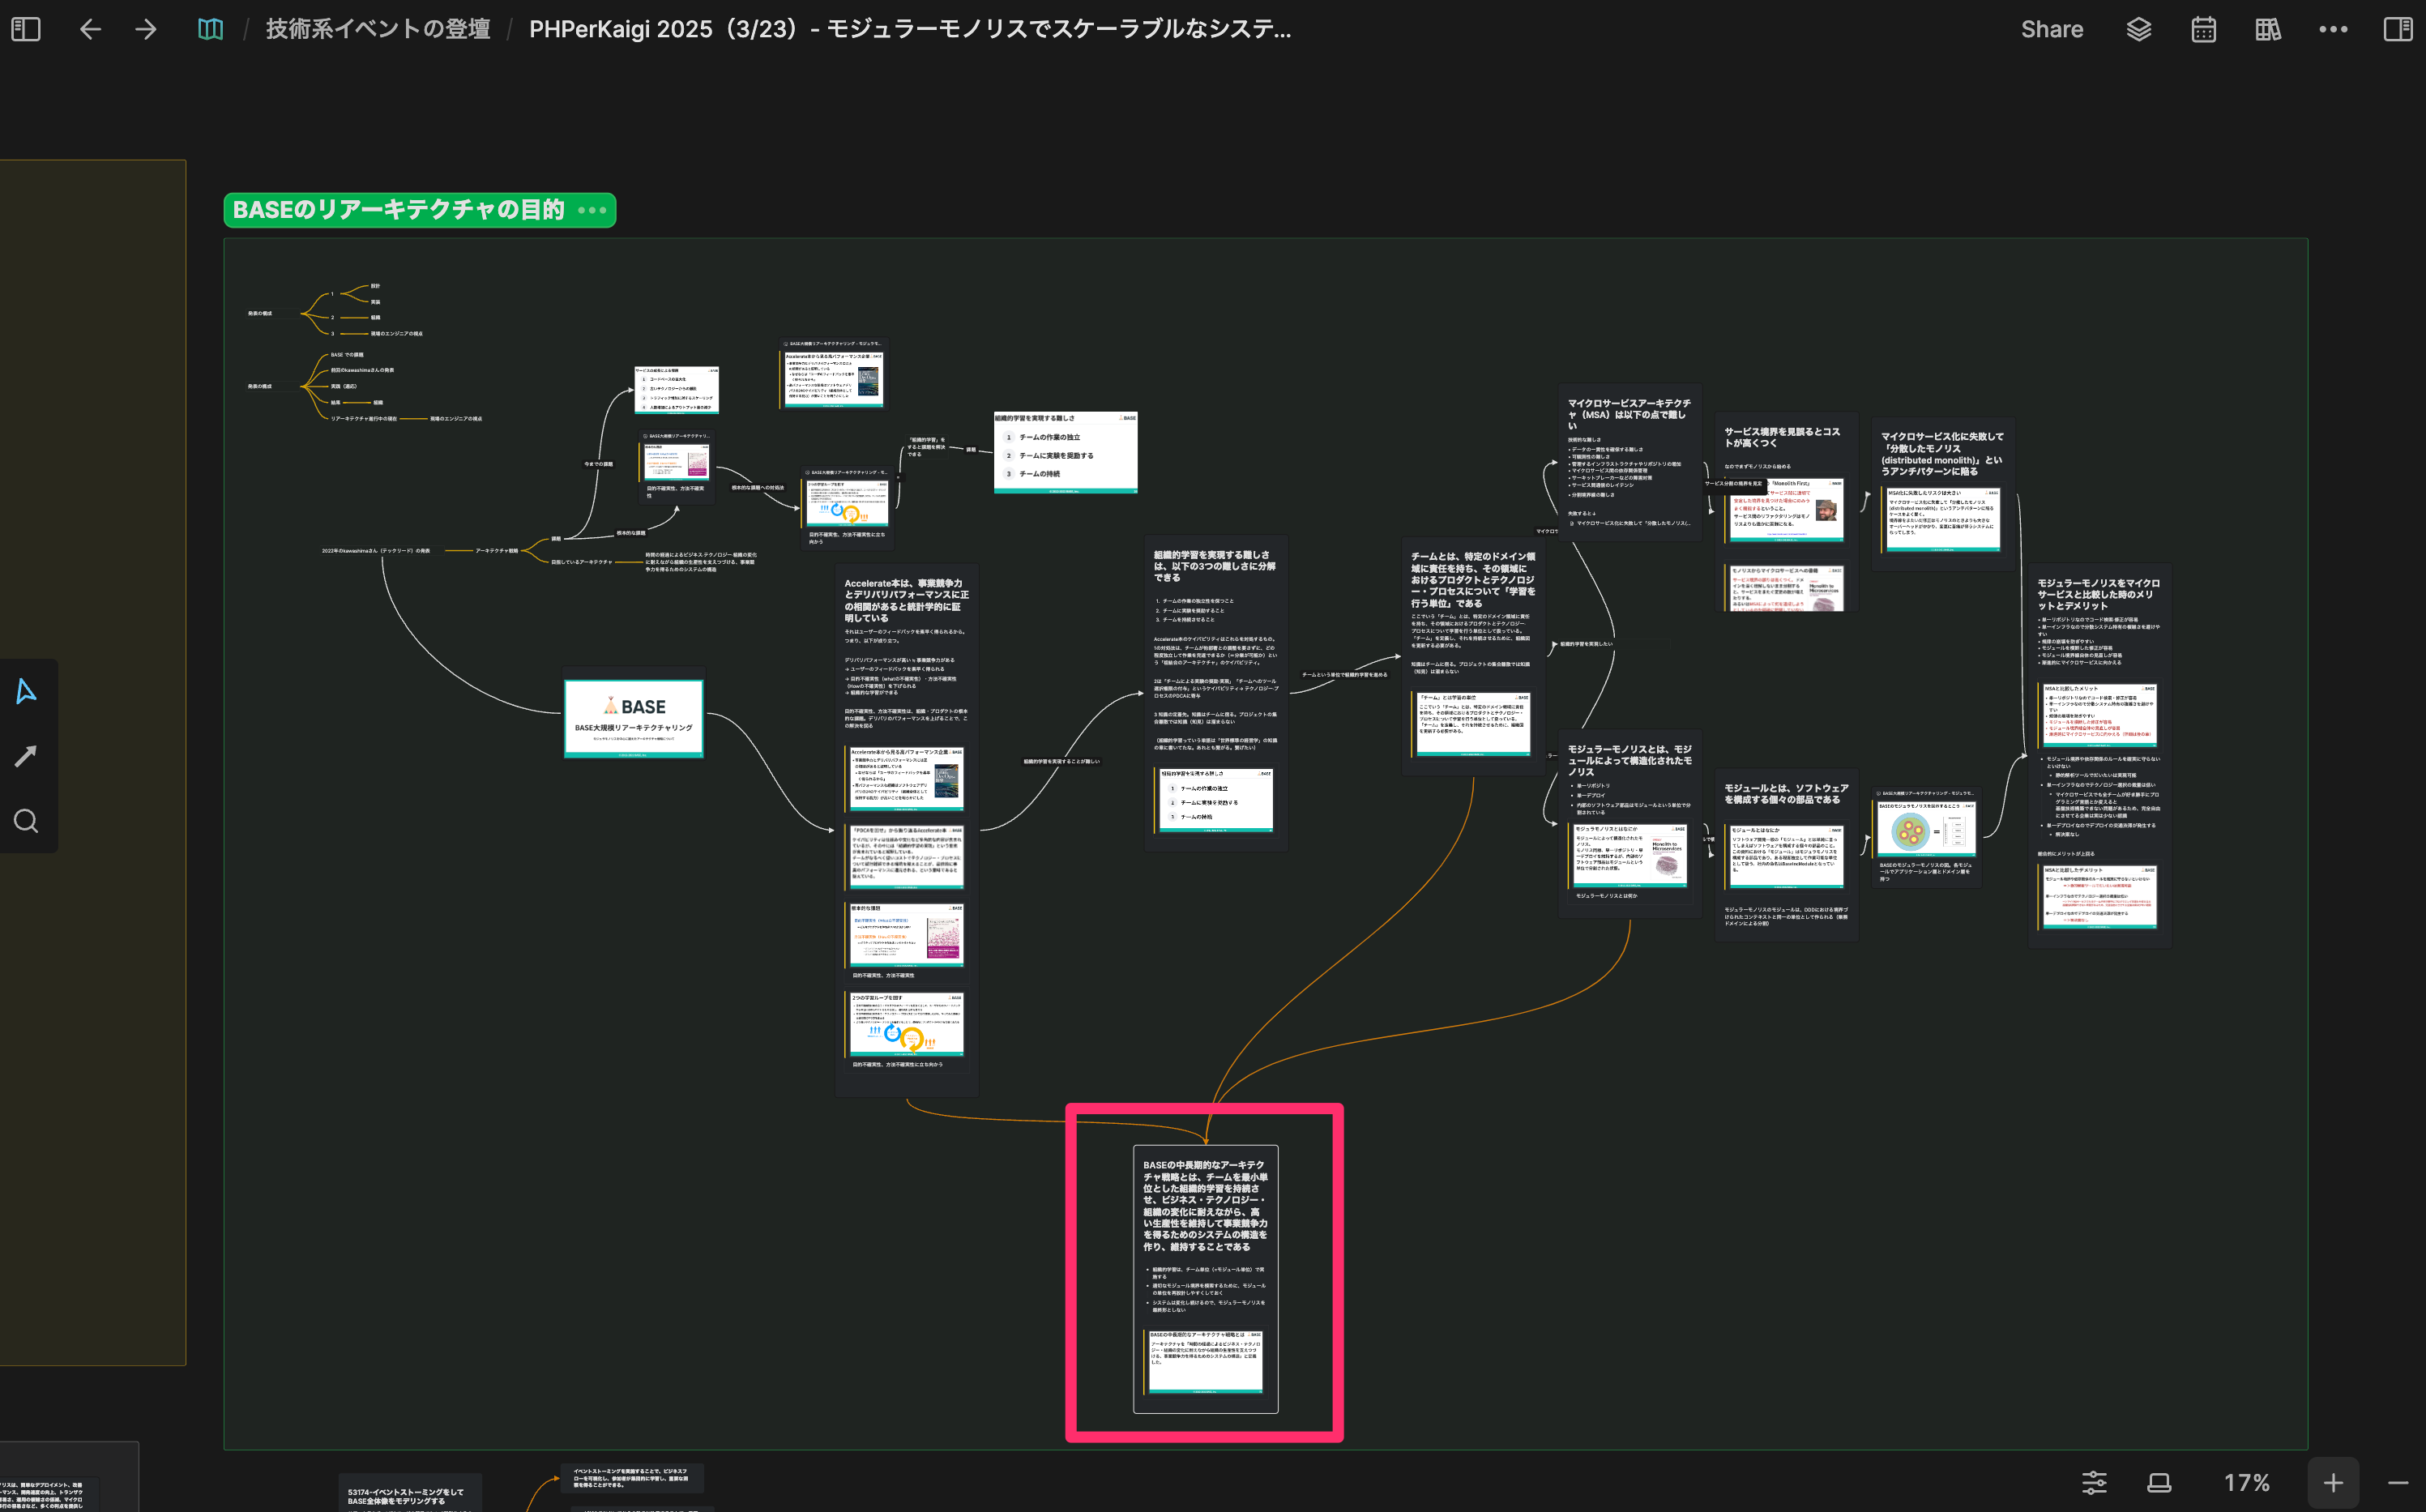Viewport: 2426px width, 1512px height.
Task: Start presentation mode laptop icon
Action: [2159, 1482]
